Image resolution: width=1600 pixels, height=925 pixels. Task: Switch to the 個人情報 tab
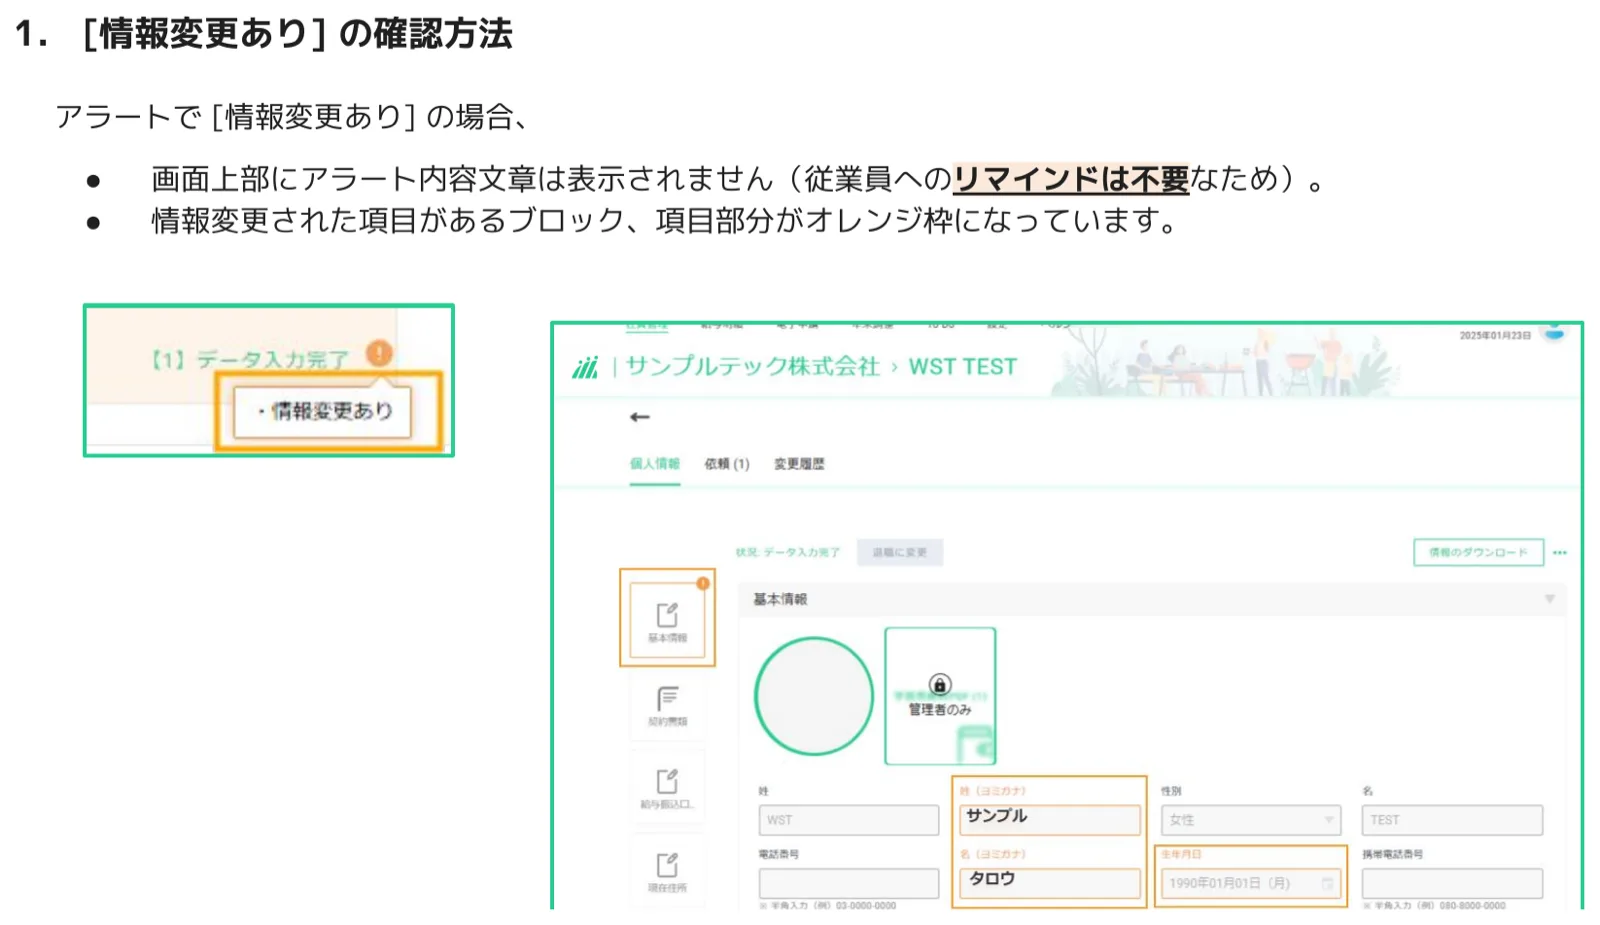(655, 463)
